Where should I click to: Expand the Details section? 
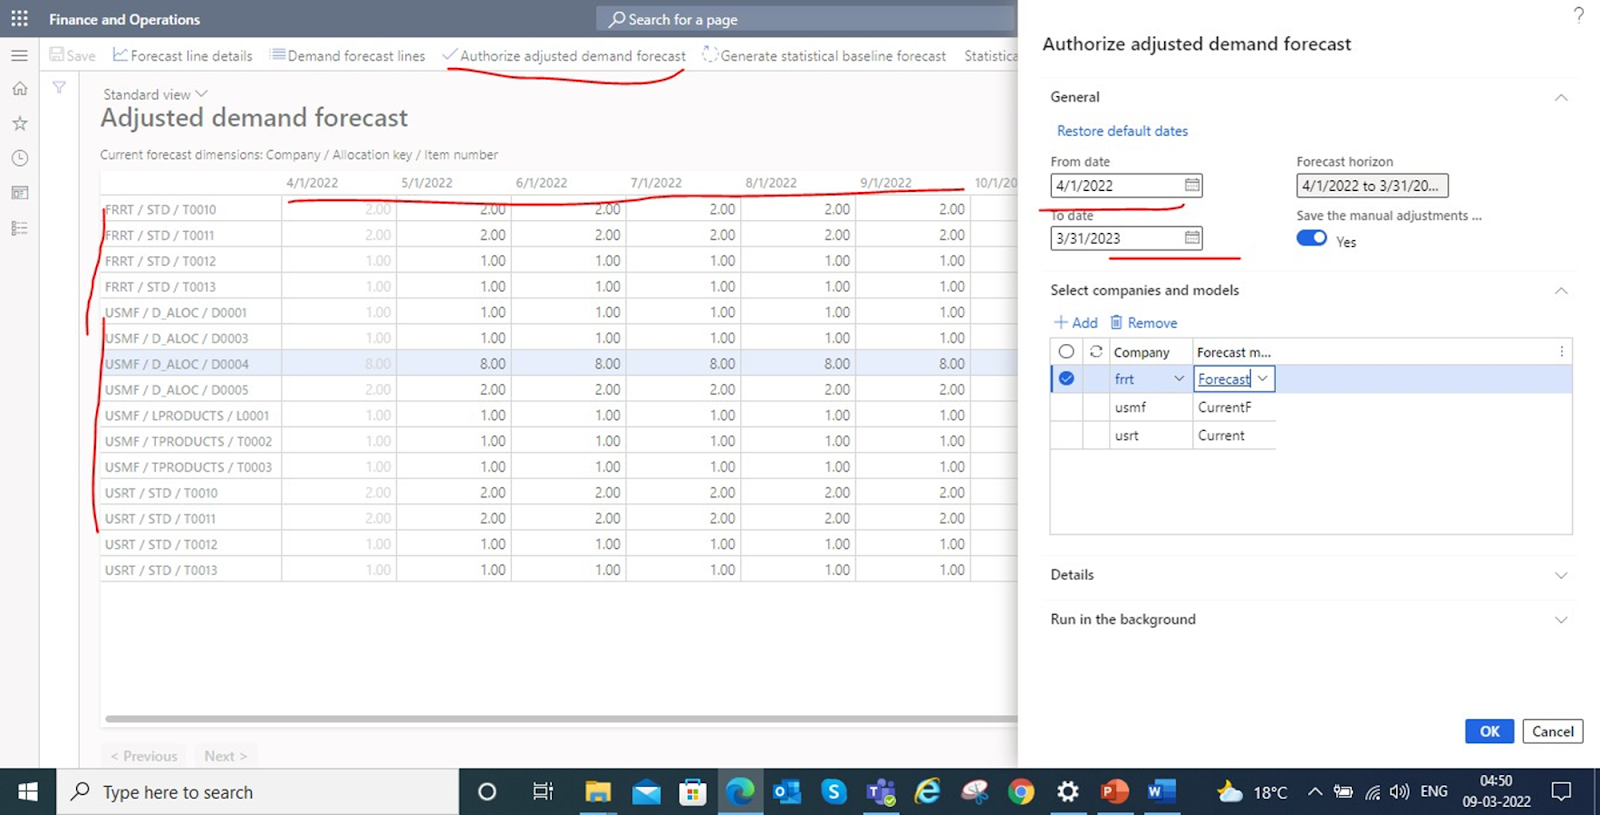coord(1561,575)
